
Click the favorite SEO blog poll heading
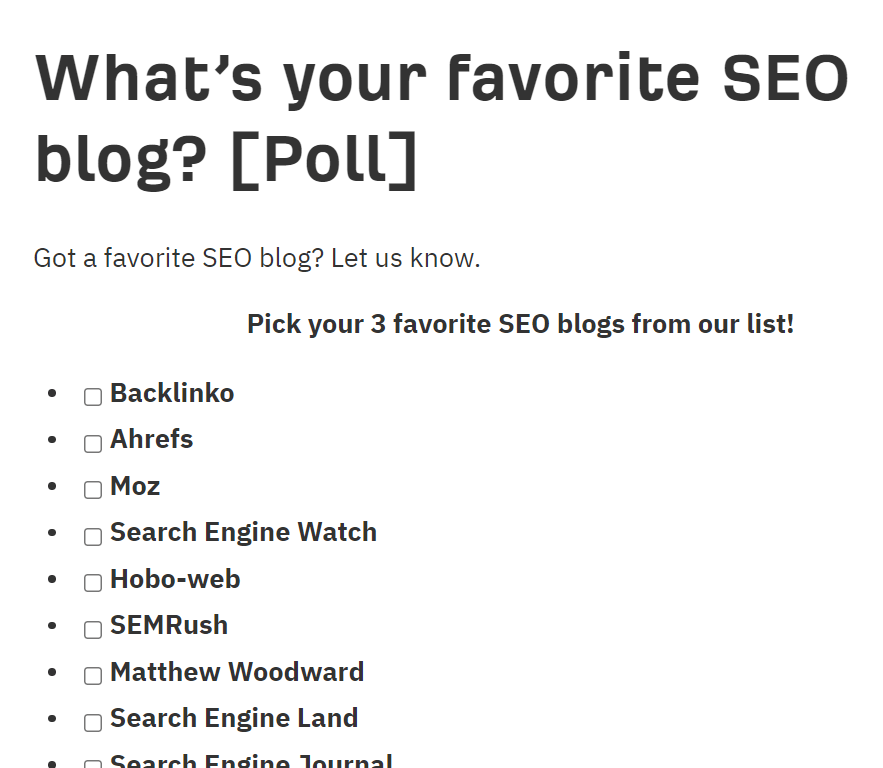442,119
